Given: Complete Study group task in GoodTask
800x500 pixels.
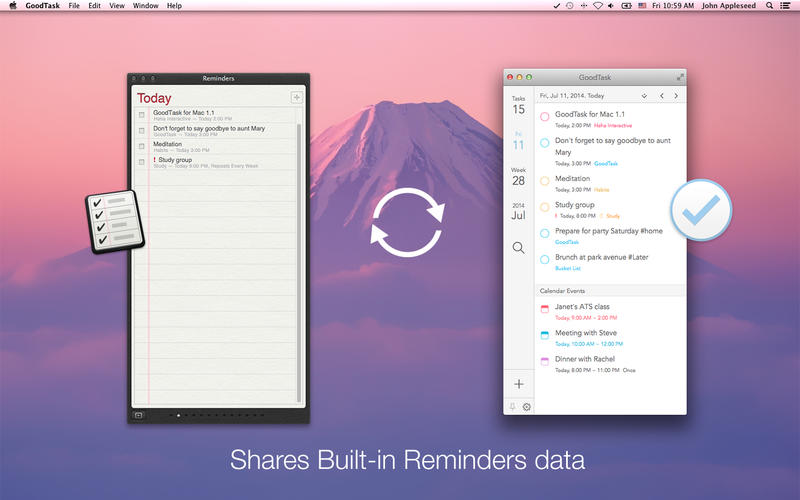Looking at the screenshot, I should (x=544, y=206).
